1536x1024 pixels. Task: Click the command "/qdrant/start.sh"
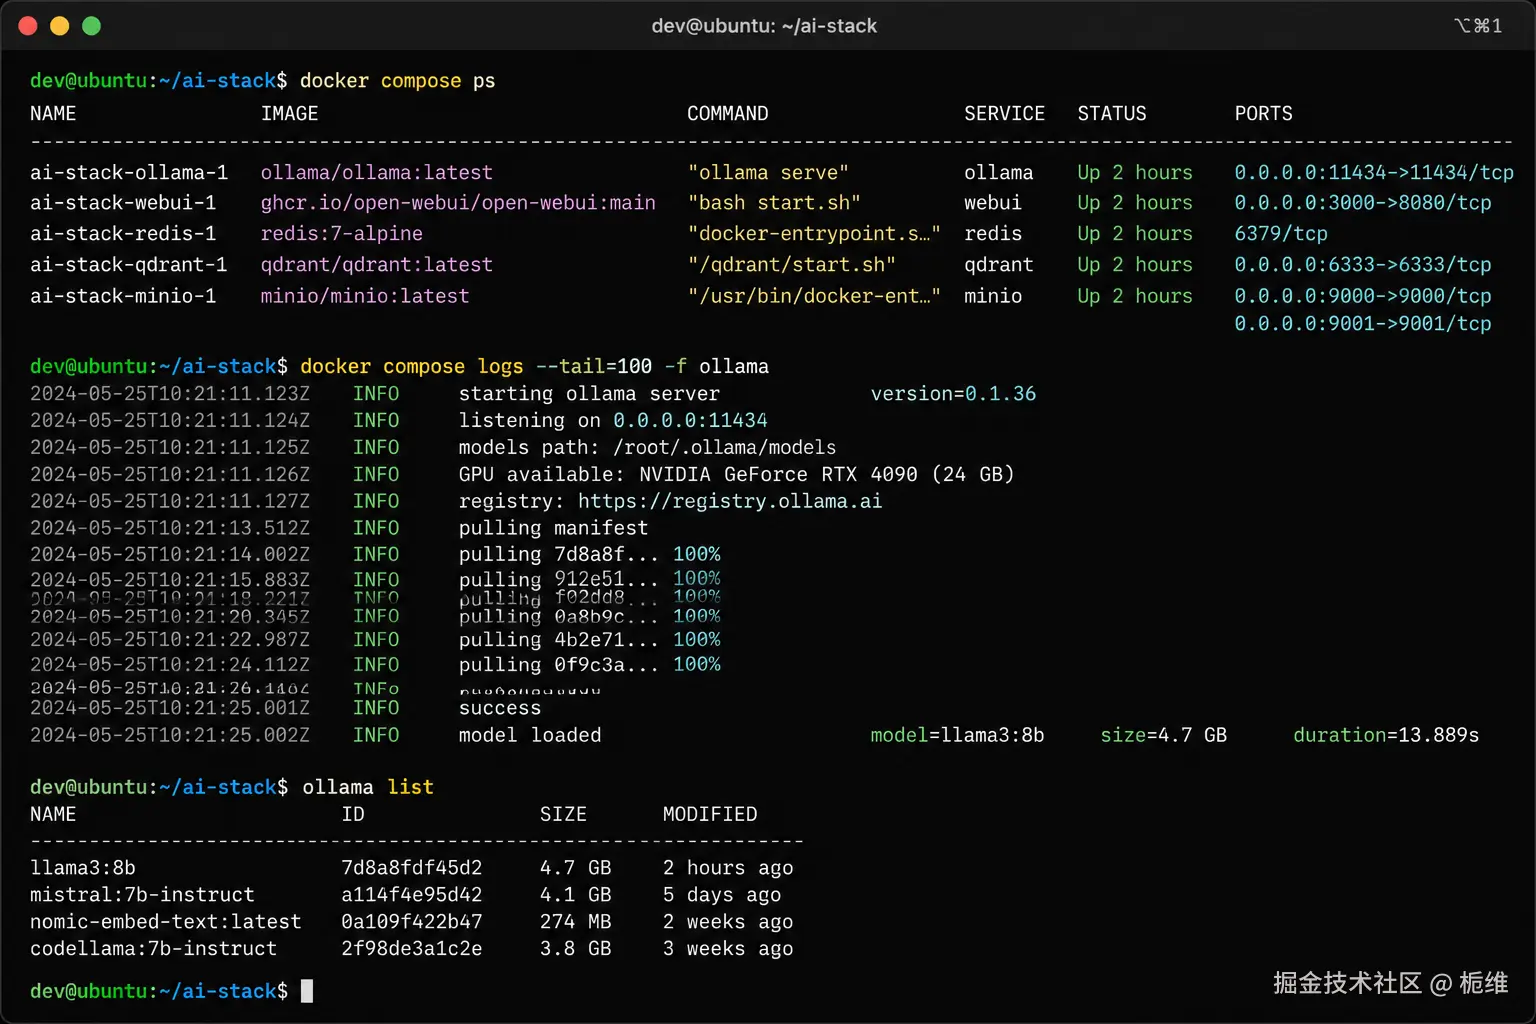click(x=791, y=265)
